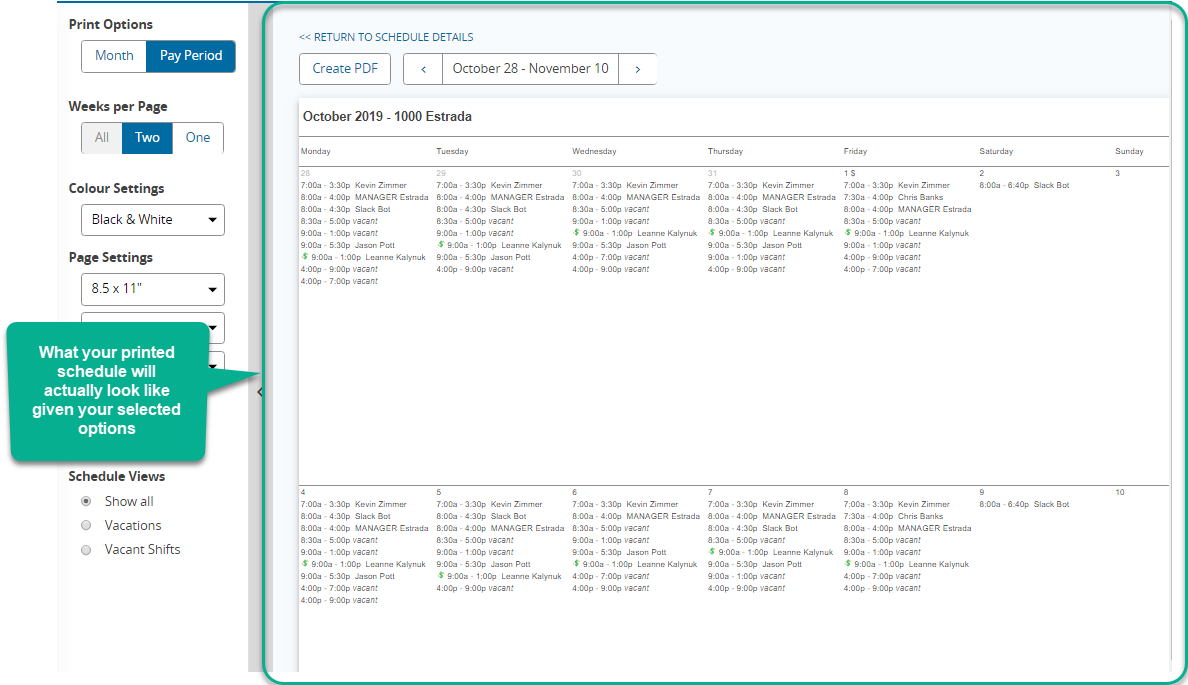Click Tuesday 29 Jason Pott 9:00a shift
This screenshot has height=685, width=1188.
click(483, 258)
